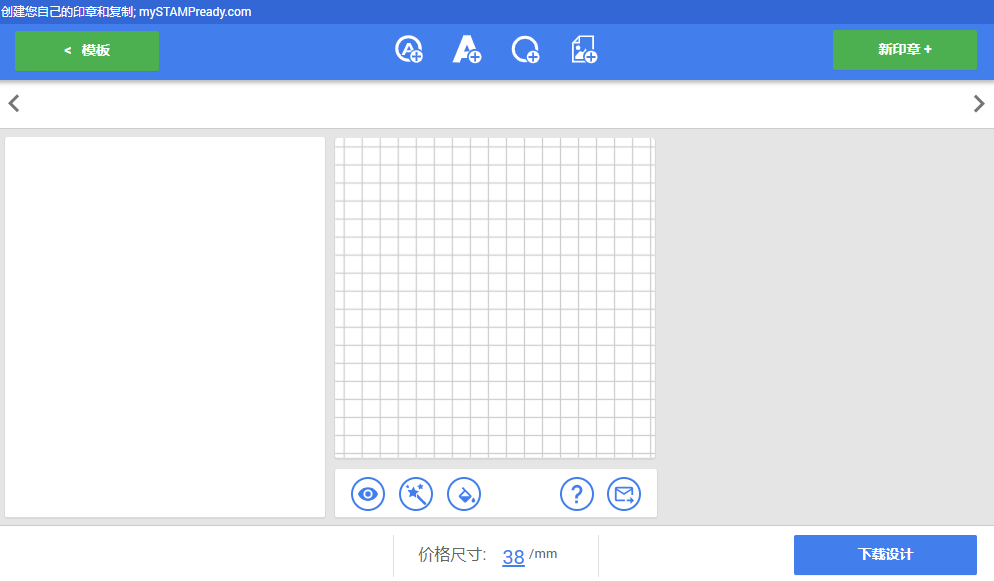The width and height of the screenshot is (994, 581).
Task: Go back to templates (模板)
Action: tap(87, 51)
